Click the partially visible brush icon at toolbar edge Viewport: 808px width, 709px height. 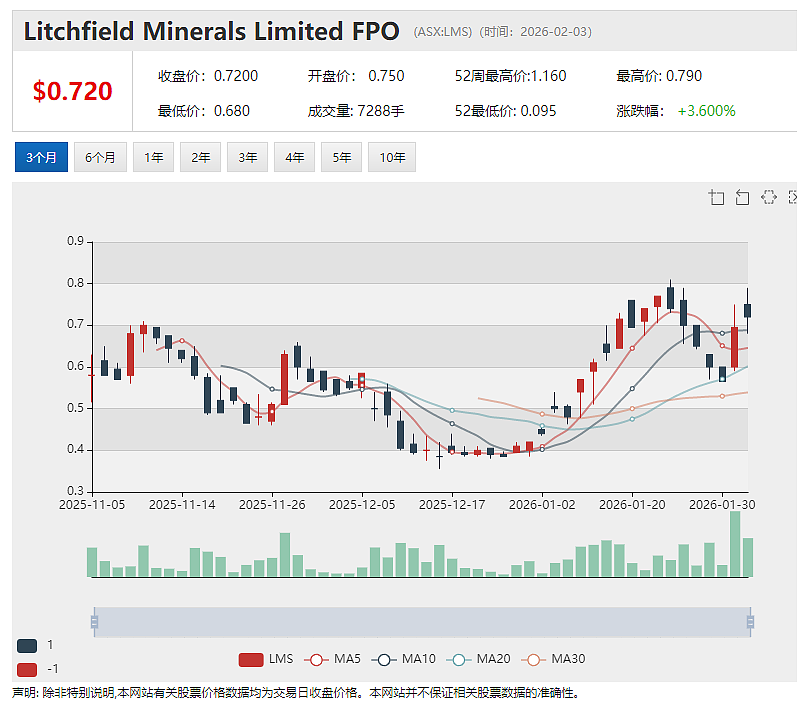coord(793,197)
